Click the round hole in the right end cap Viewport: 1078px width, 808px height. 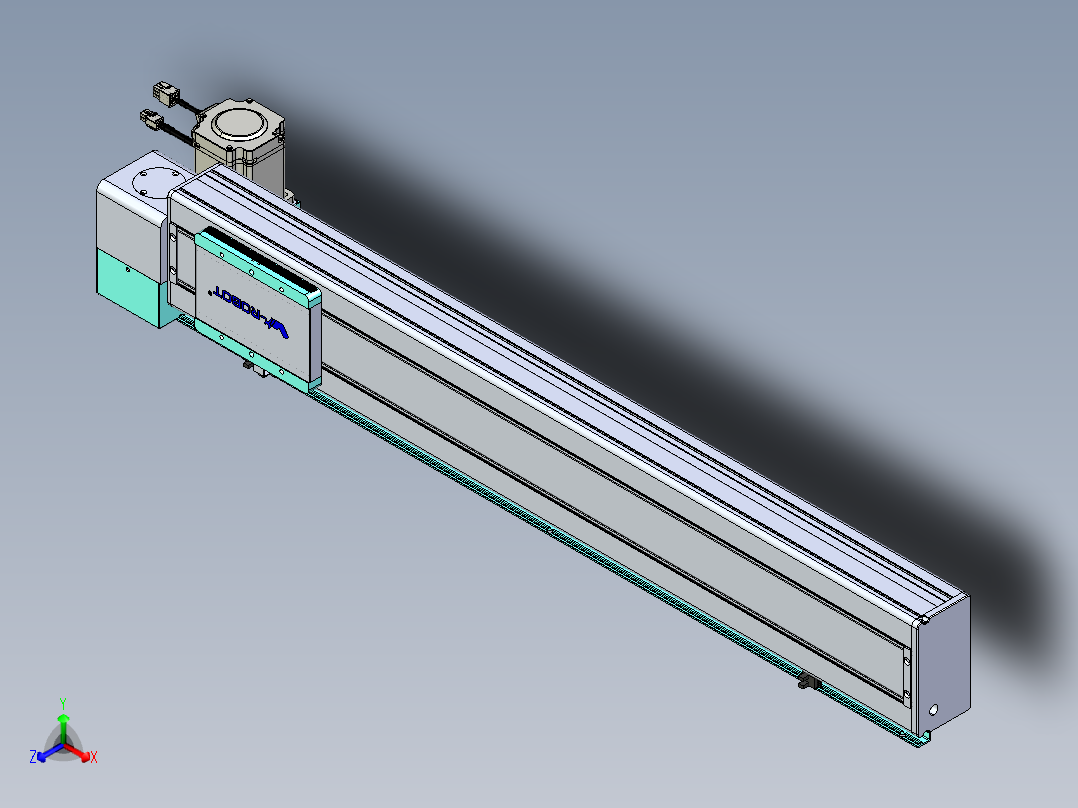pos(934,710)
